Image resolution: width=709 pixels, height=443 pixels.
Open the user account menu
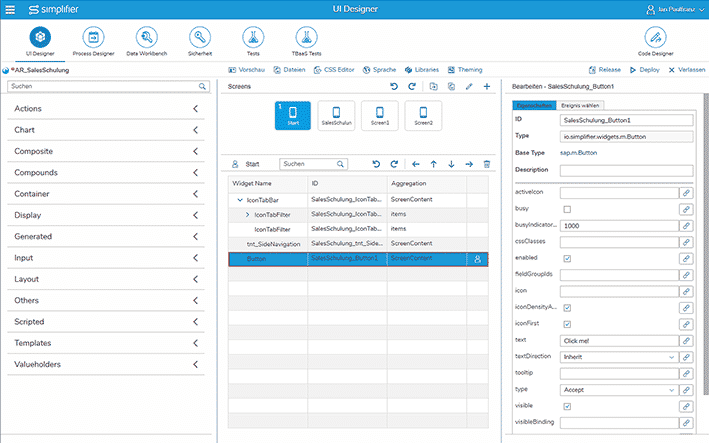click(x=676, y=9)
